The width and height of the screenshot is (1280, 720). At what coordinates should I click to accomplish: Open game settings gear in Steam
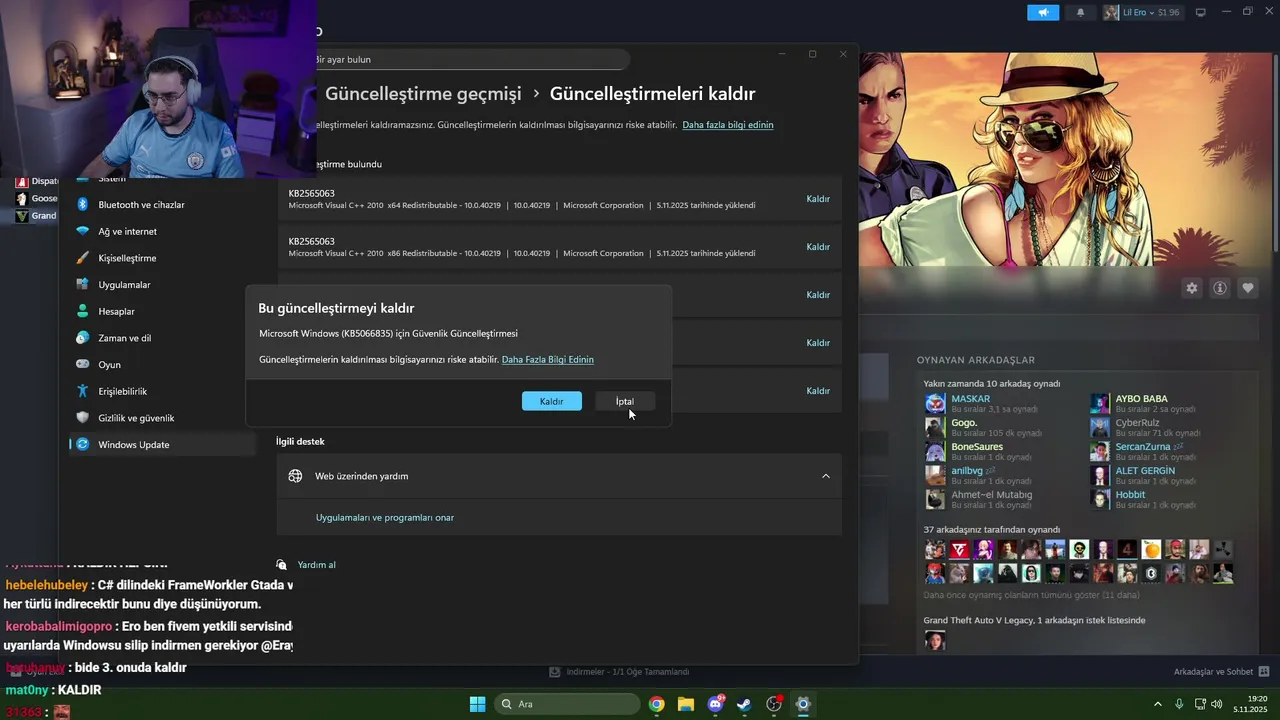1192,288
